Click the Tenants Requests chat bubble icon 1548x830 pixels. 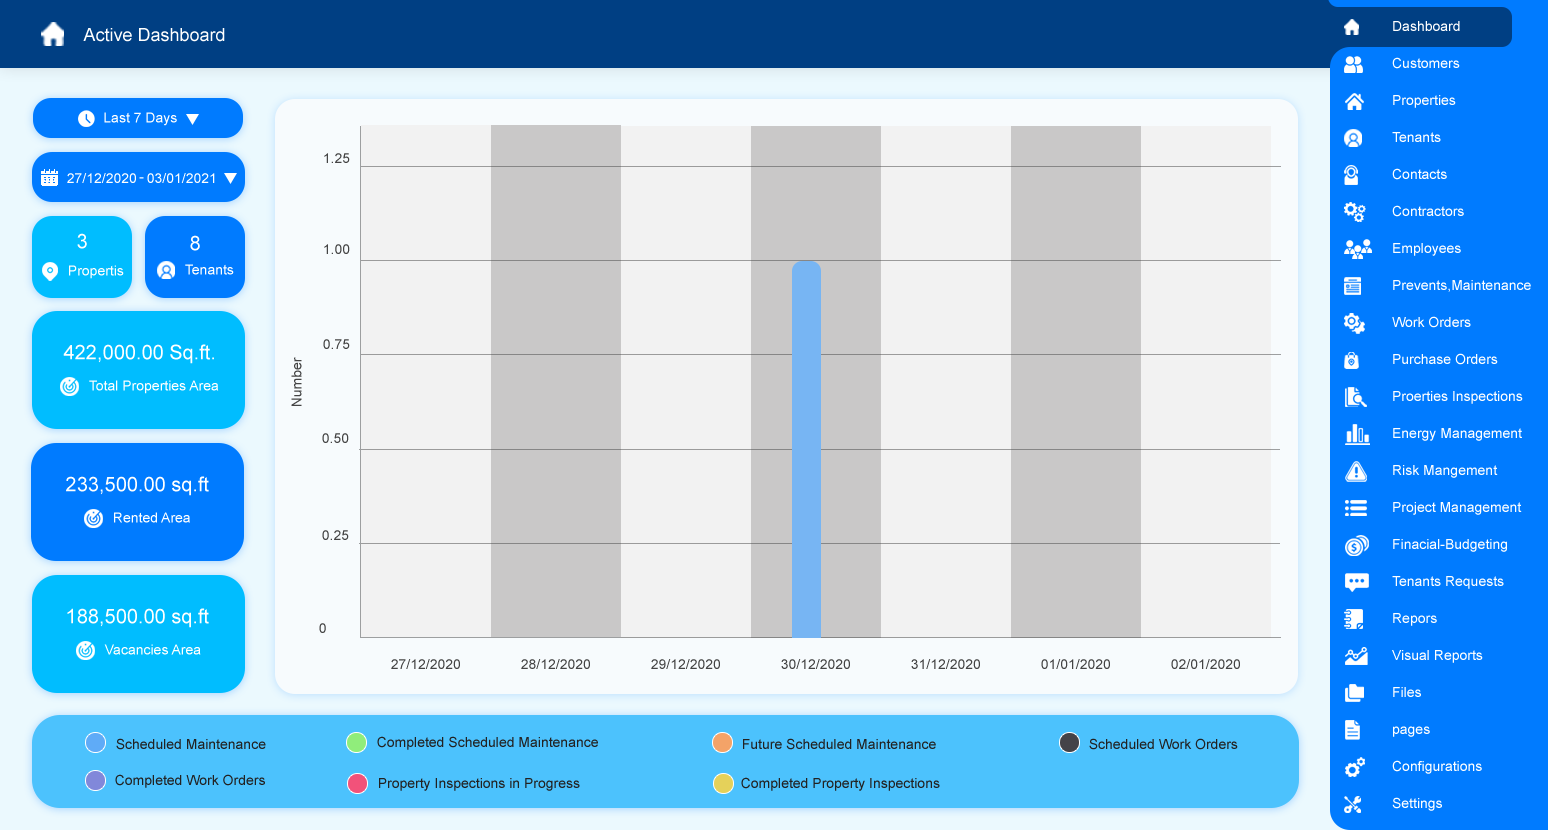pos(1356,582)
